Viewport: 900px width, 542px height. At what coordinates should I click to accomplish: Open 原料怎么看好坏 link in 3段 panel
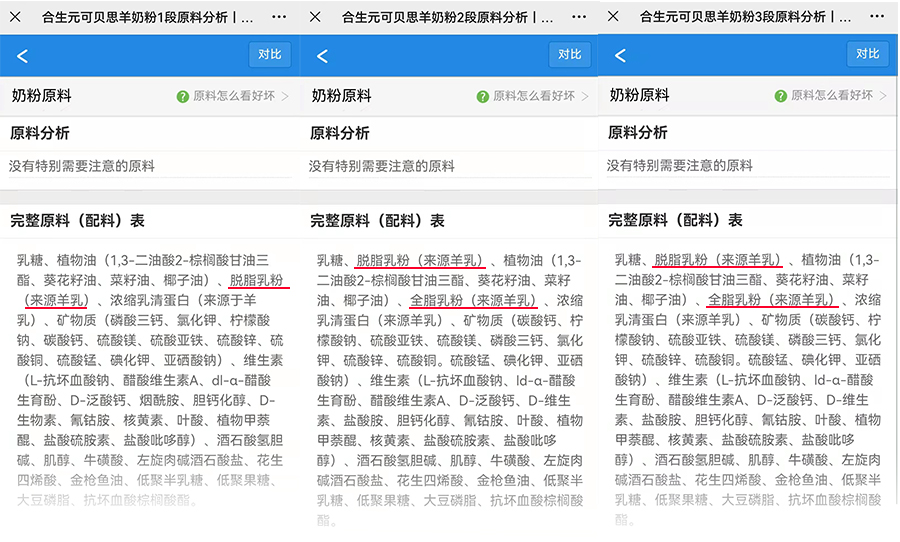click(x=832, y=96)
